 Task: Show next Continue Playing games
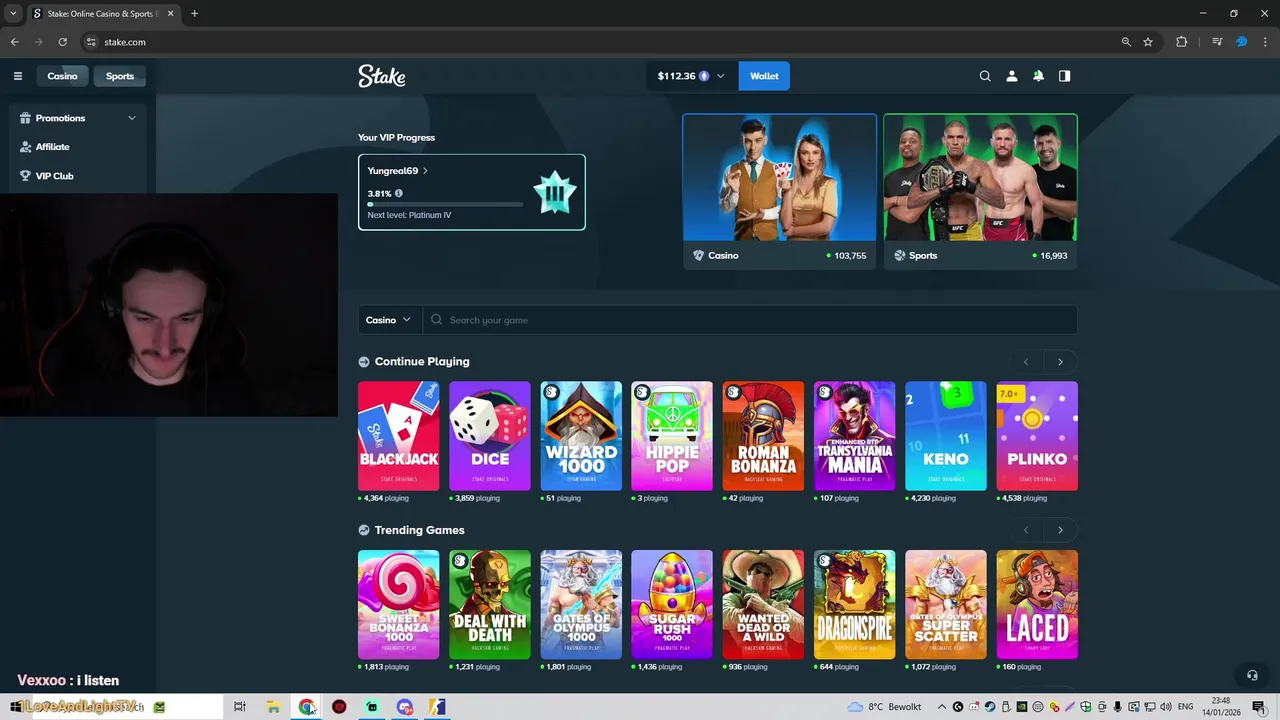pos(1060,362)
